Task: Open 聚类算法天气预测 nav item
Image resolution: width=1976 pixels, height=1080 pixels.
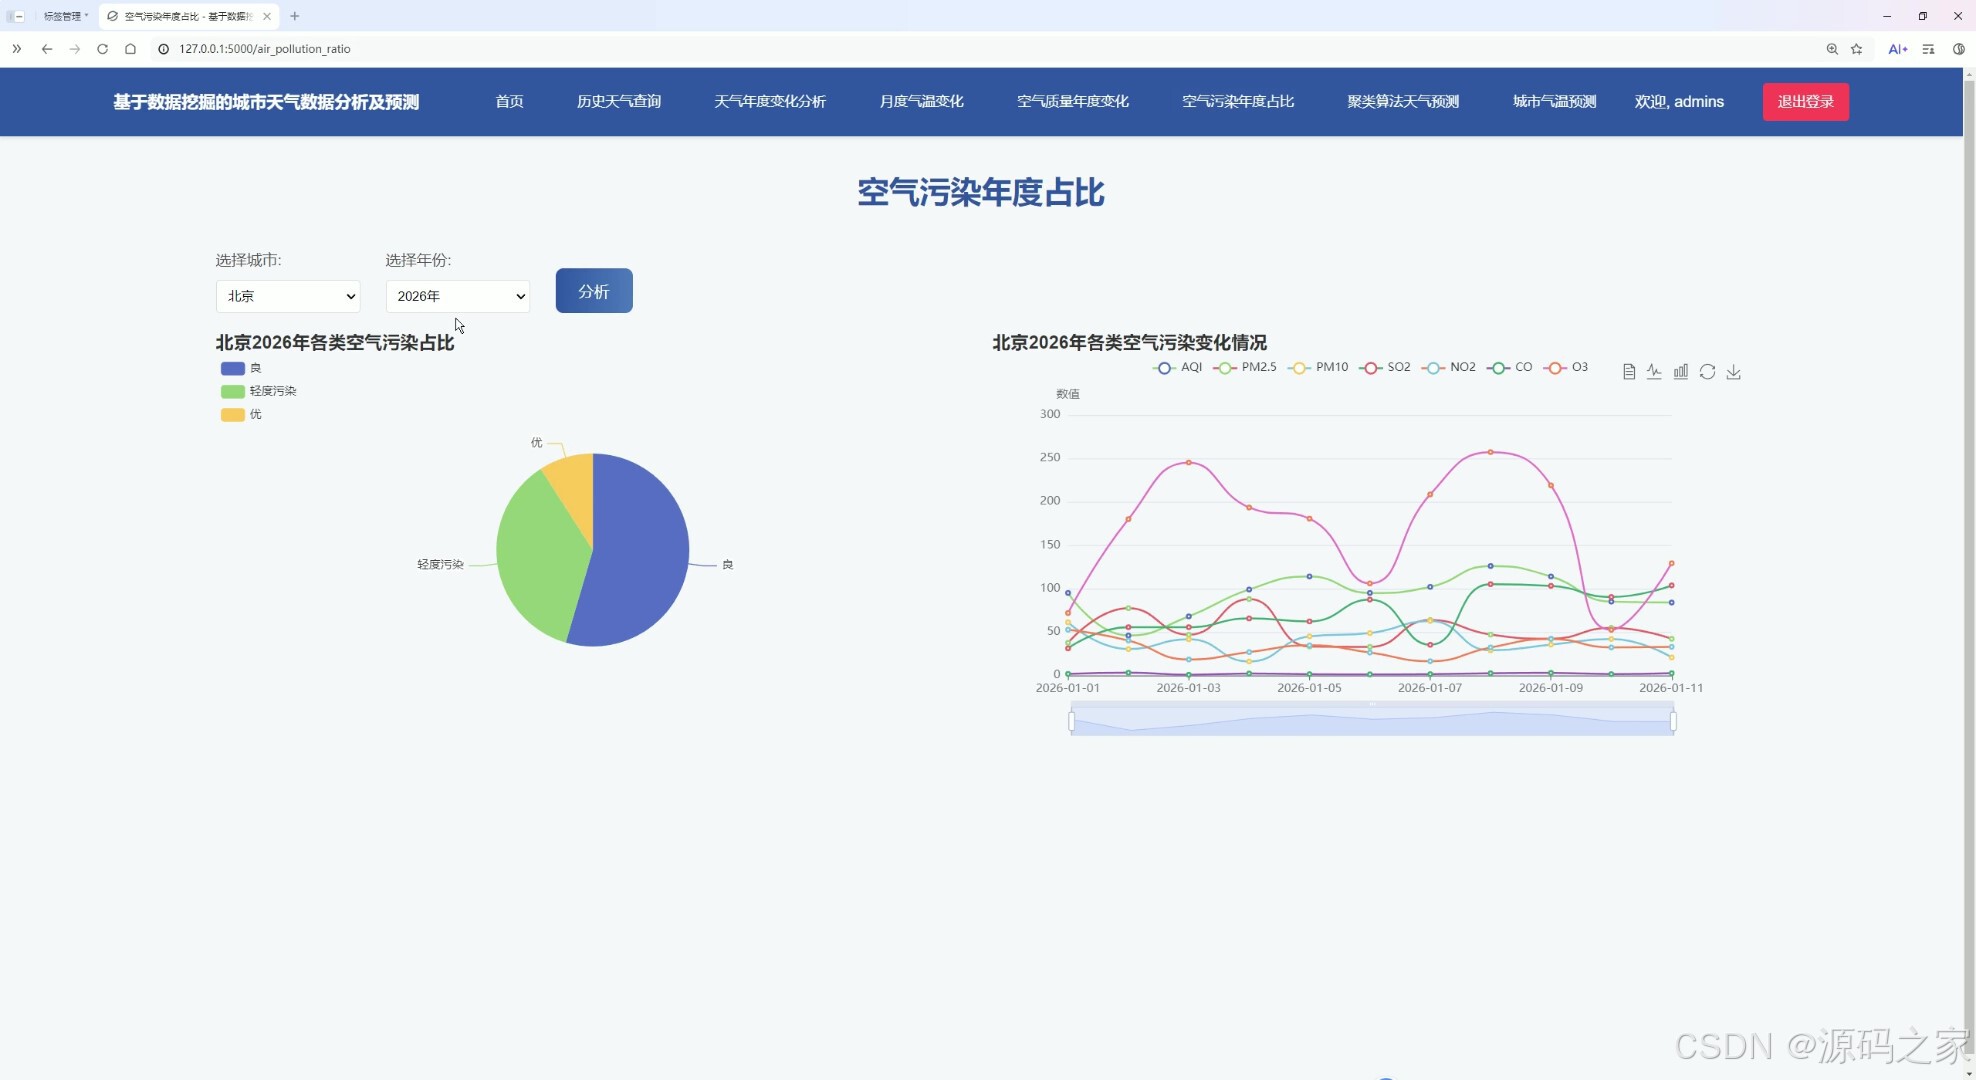Action: pyautogui.click(x=1403, y=102)
